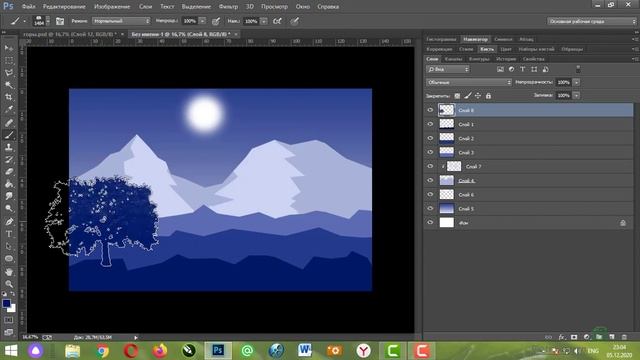Screen dimensions: 640x360
Task: Select the Clone Stamp tool
Action: pyautogui.click(x=9, y=147)
